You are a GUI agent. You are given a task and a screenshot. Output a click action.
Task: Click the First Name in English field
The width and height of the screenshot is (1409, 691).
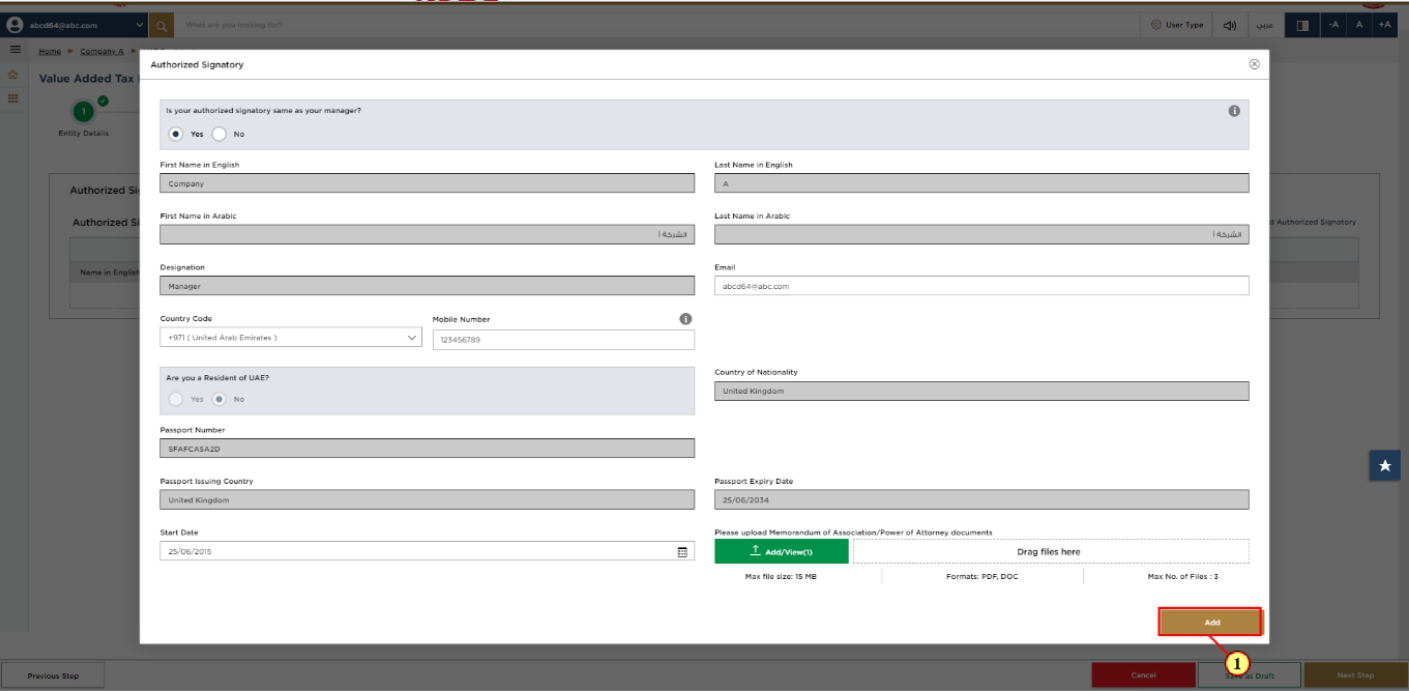[x=427, y=183]
